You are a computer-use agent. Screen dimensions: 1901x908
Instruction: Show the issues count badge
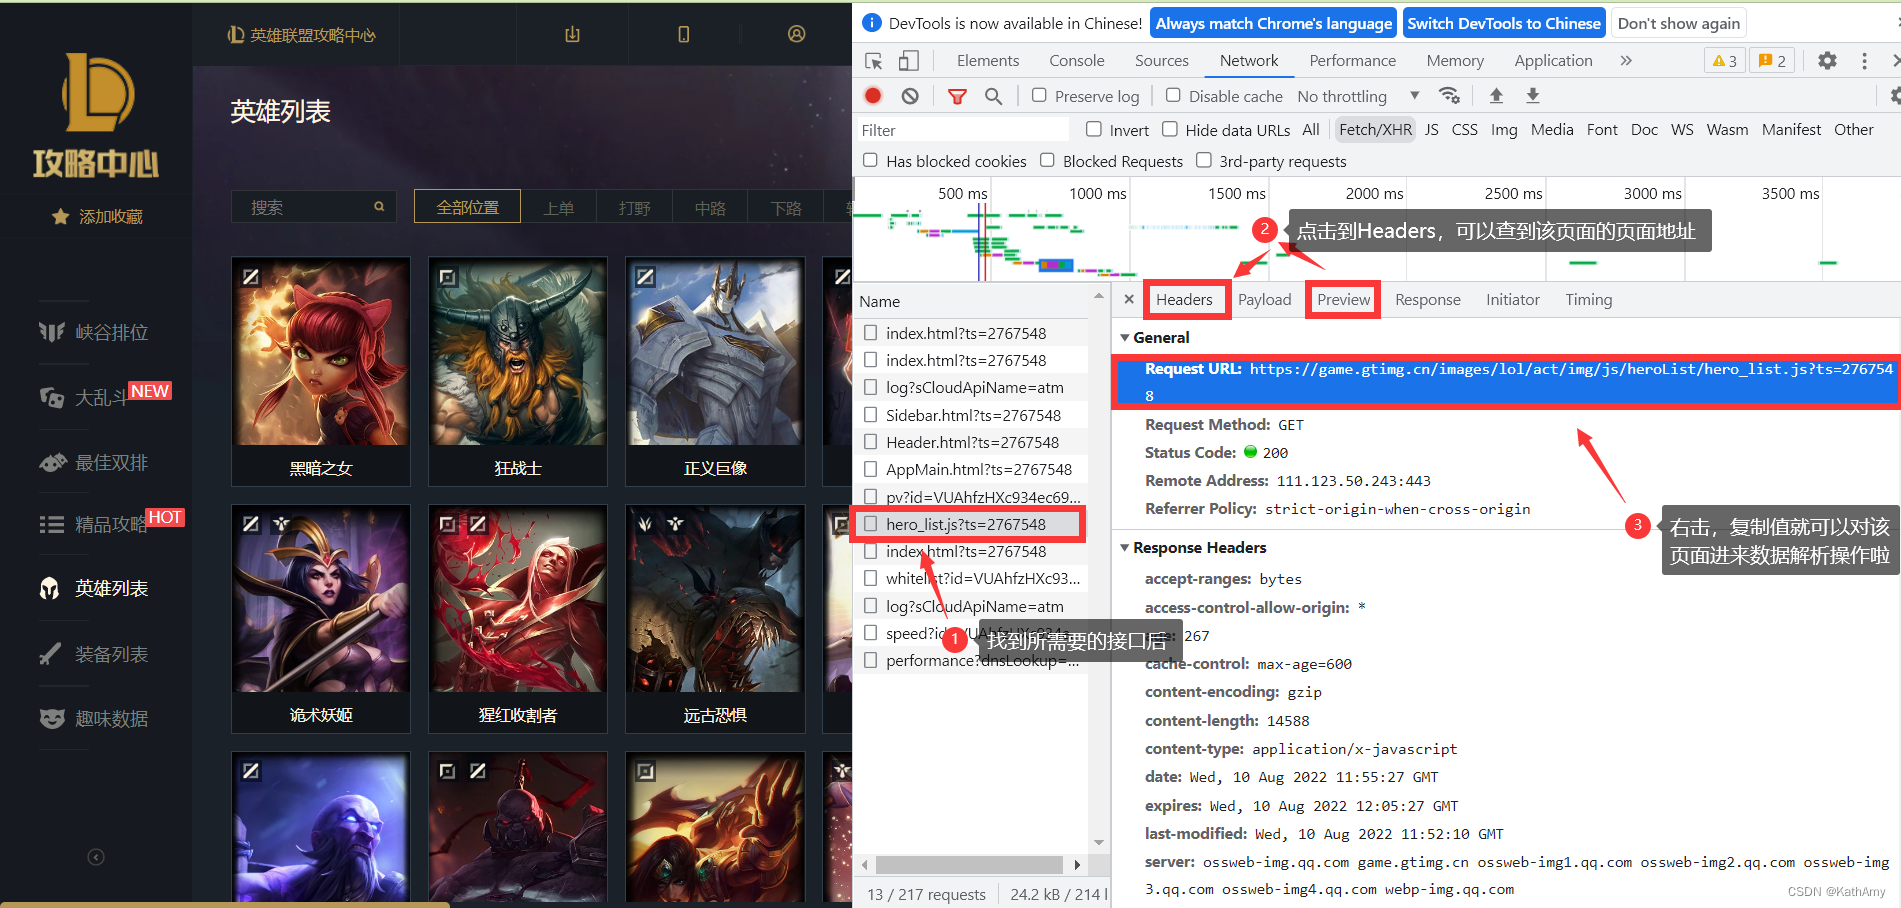(x=1772, y=61)
